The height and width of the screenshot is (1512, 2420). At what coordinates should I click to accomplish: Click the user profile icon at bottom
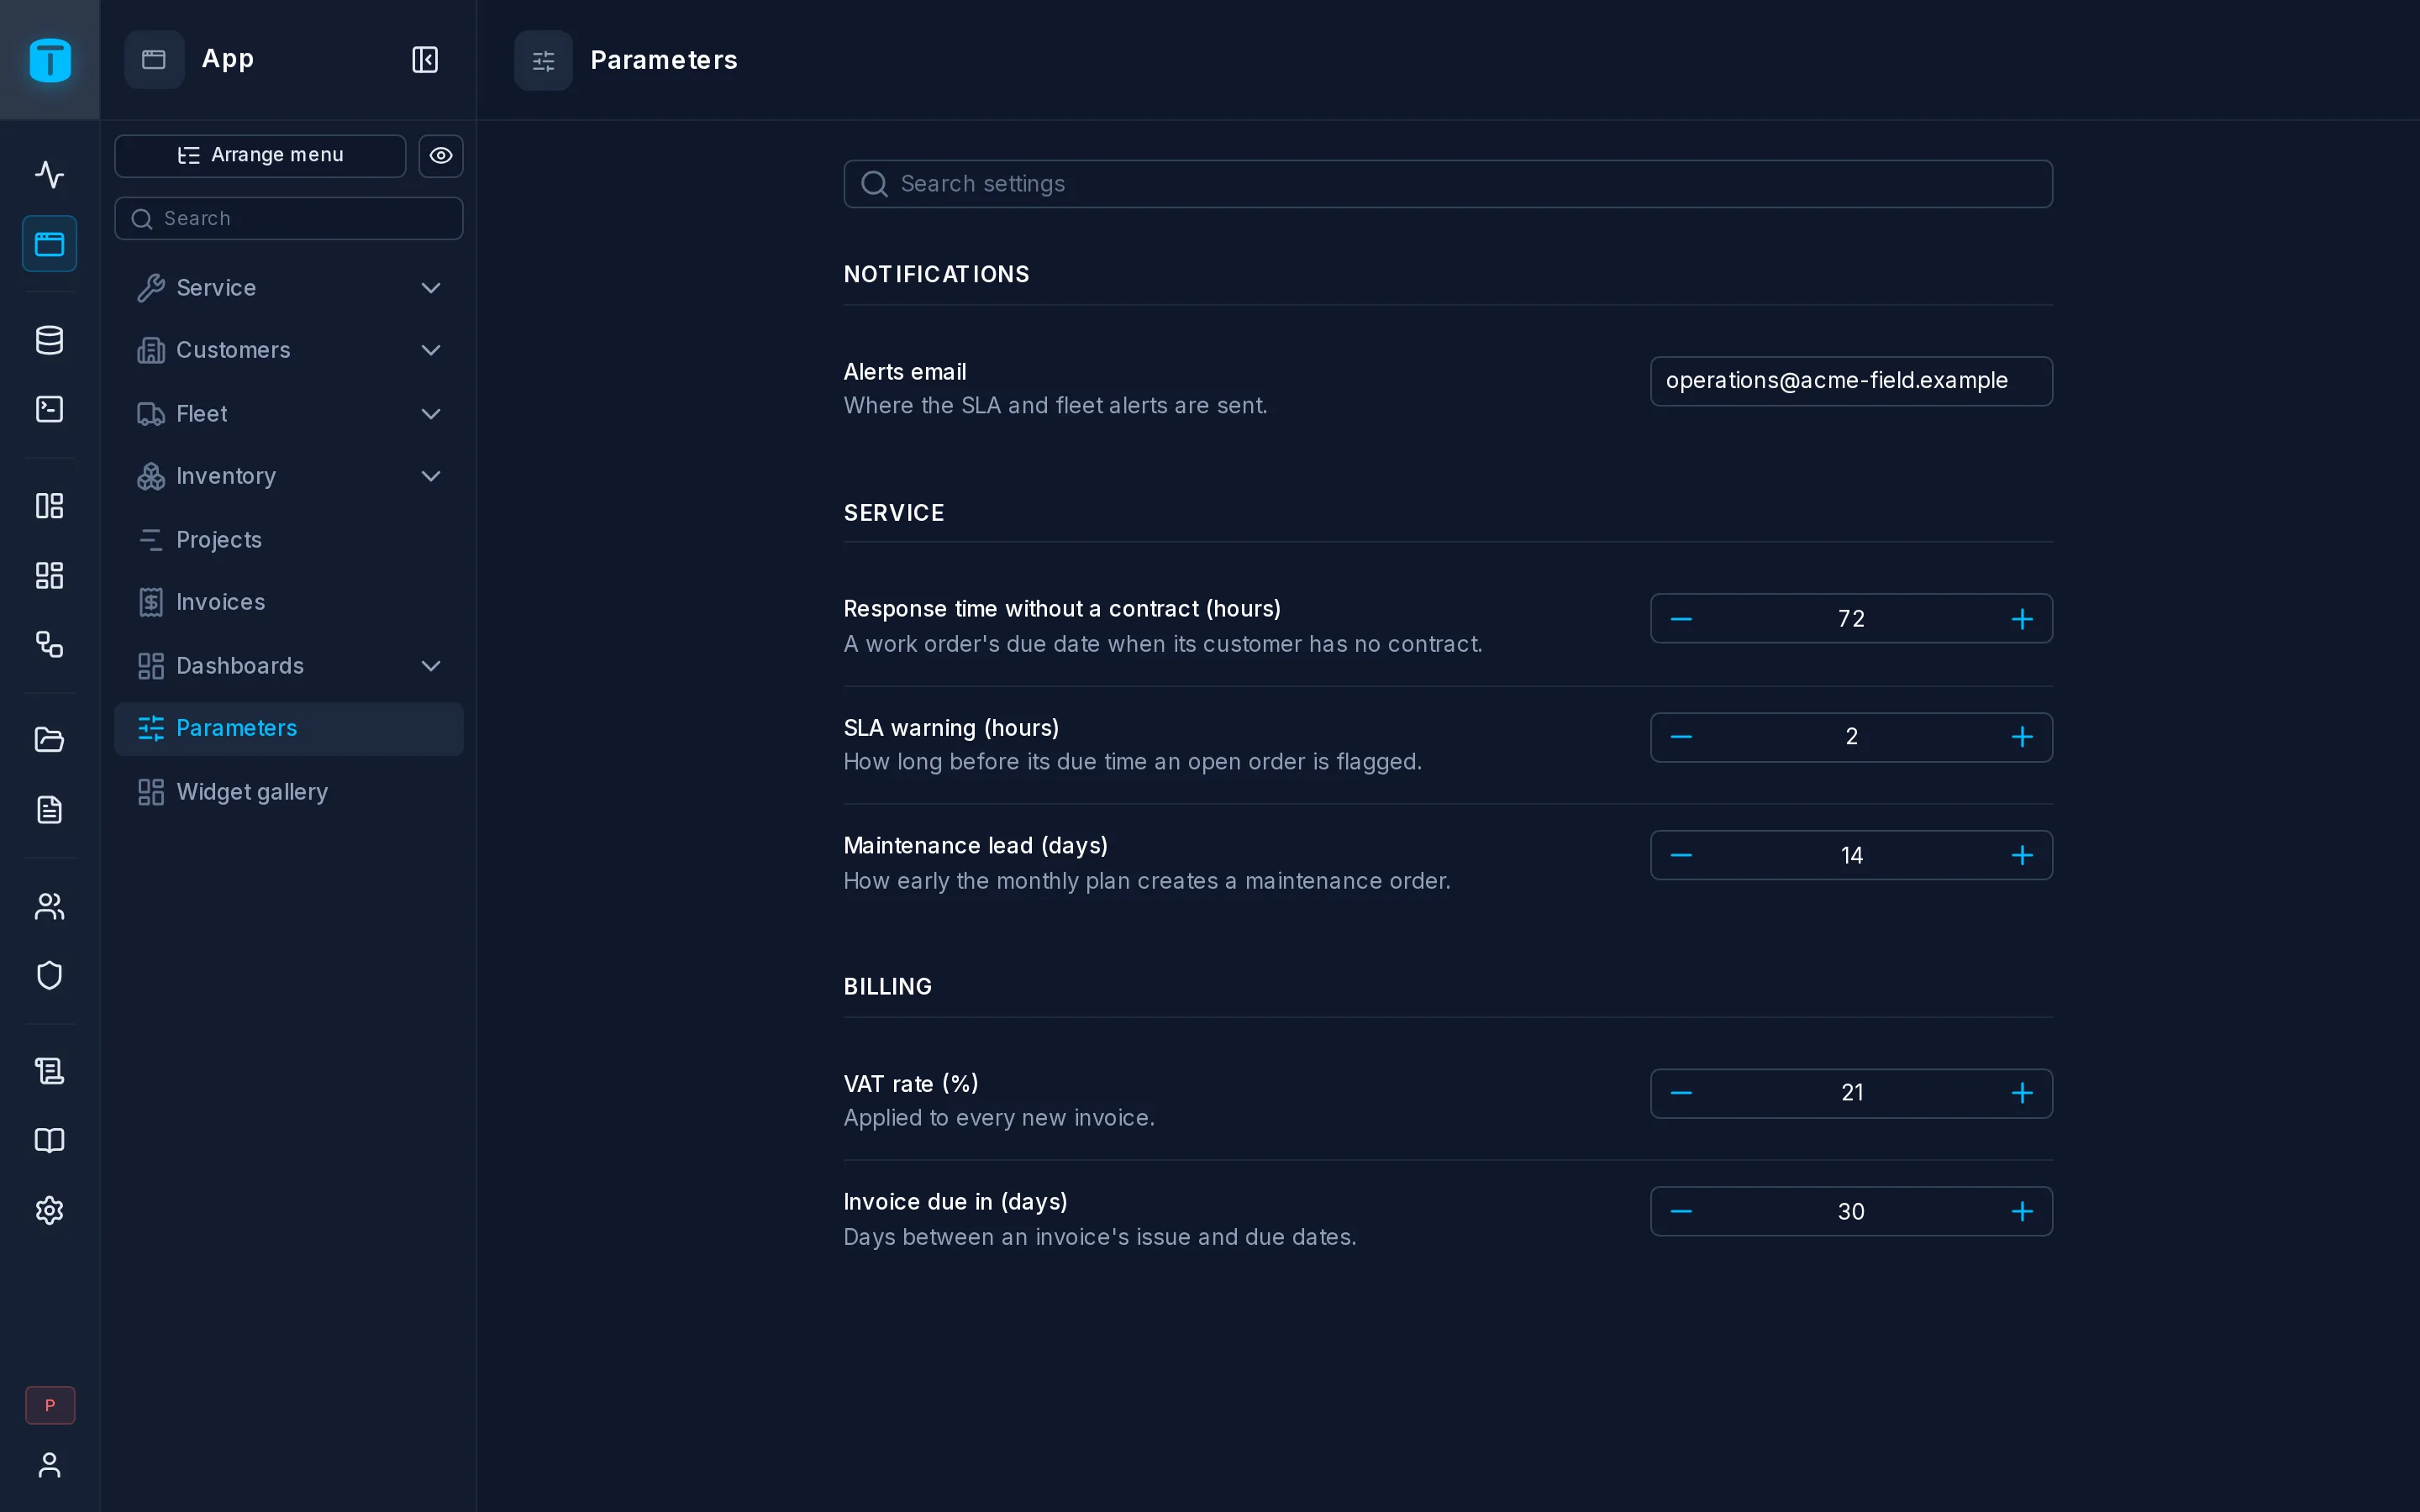49,1465
